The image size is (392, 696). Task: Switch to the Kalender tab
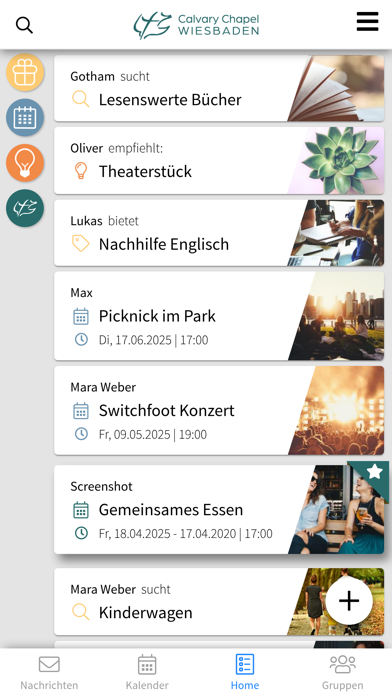tap(147, 672)
